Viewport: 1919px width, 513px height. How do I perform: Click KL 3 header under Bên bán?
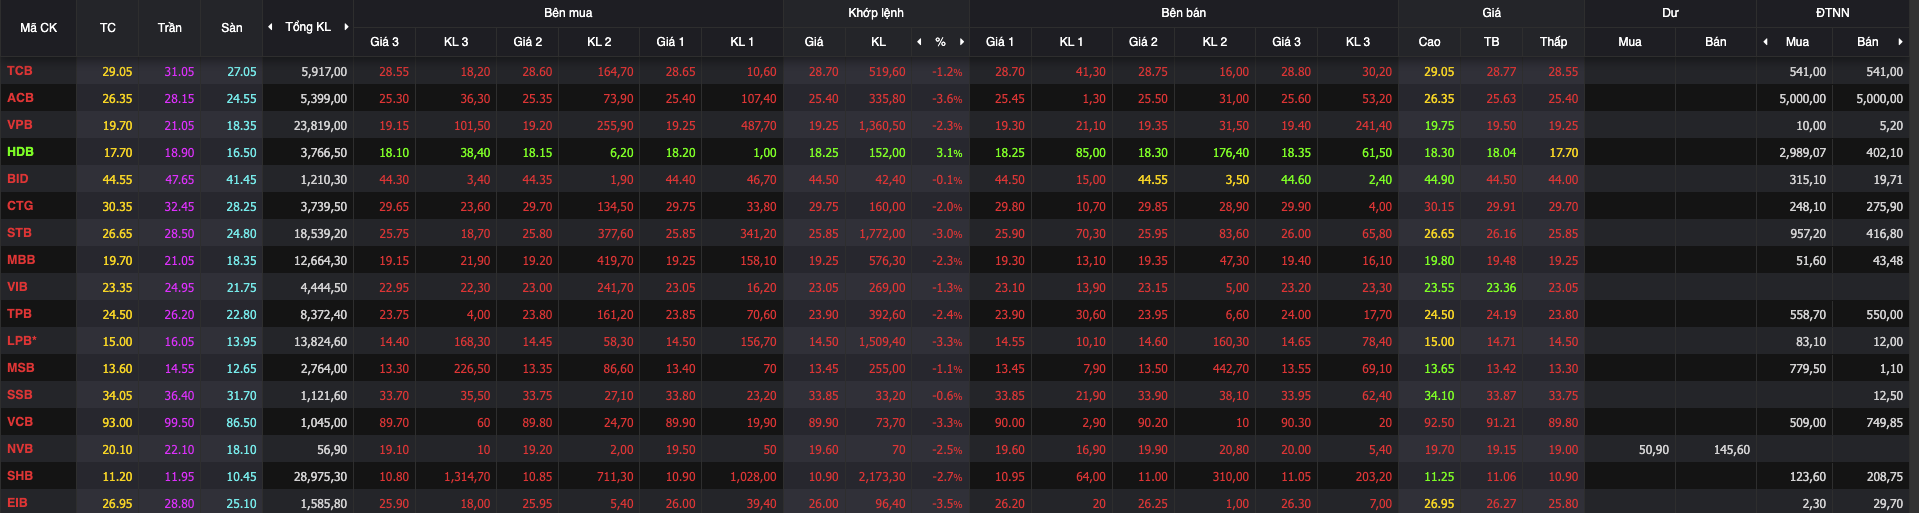click(x=1358, y=42)
